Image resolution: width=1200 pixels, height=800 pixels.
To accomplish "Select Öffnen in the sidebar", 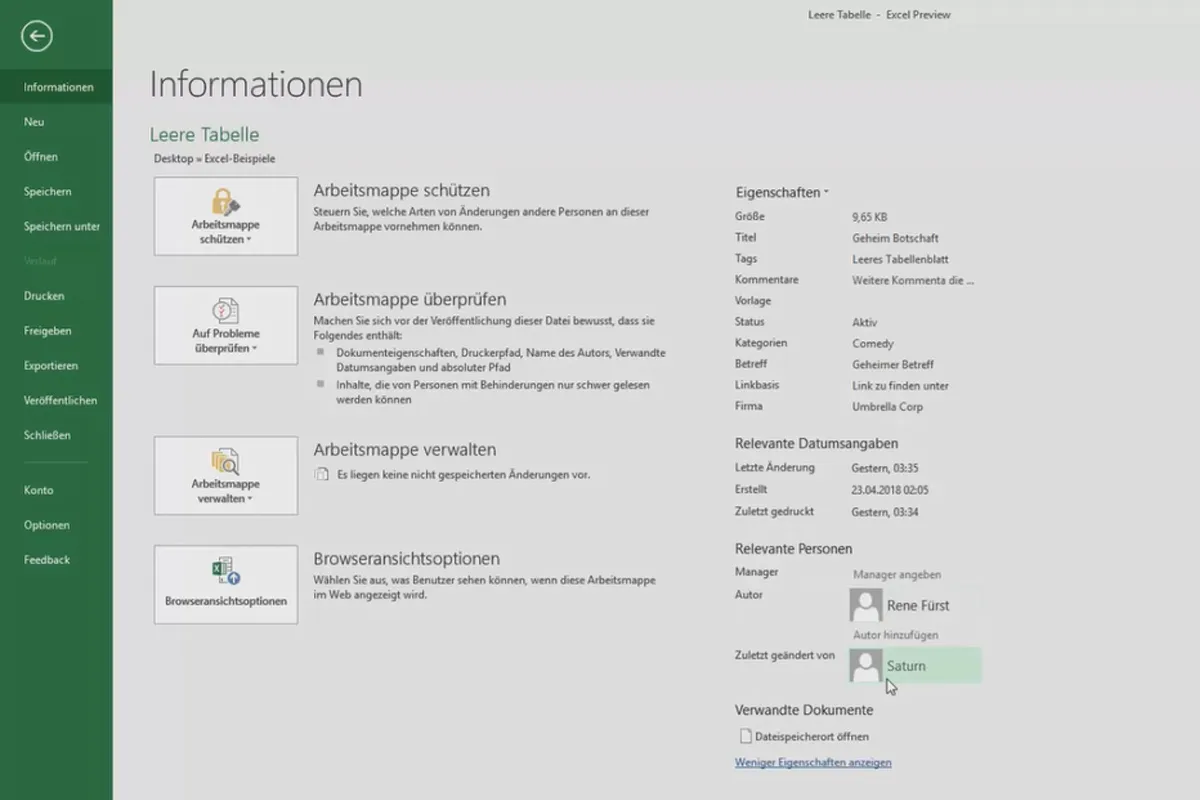I will click(56, 157).
